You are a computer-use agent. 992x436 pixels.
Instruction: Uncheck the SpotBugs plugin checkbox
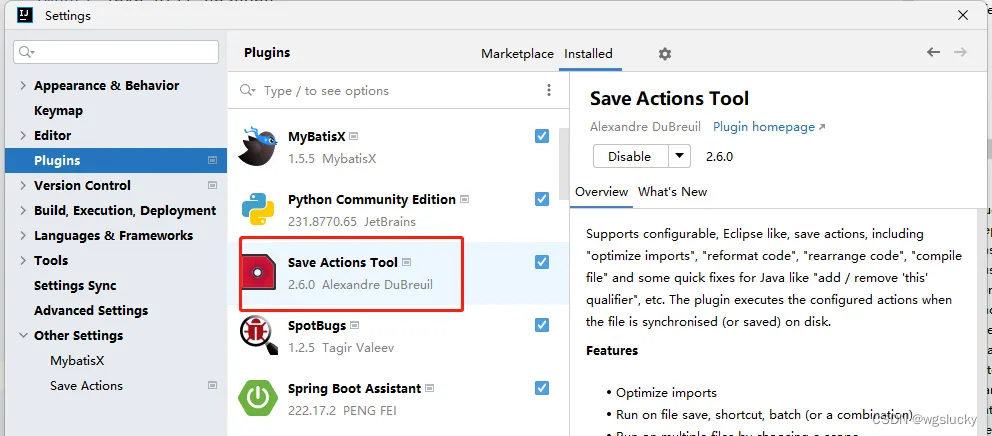(x=542, y=325)
